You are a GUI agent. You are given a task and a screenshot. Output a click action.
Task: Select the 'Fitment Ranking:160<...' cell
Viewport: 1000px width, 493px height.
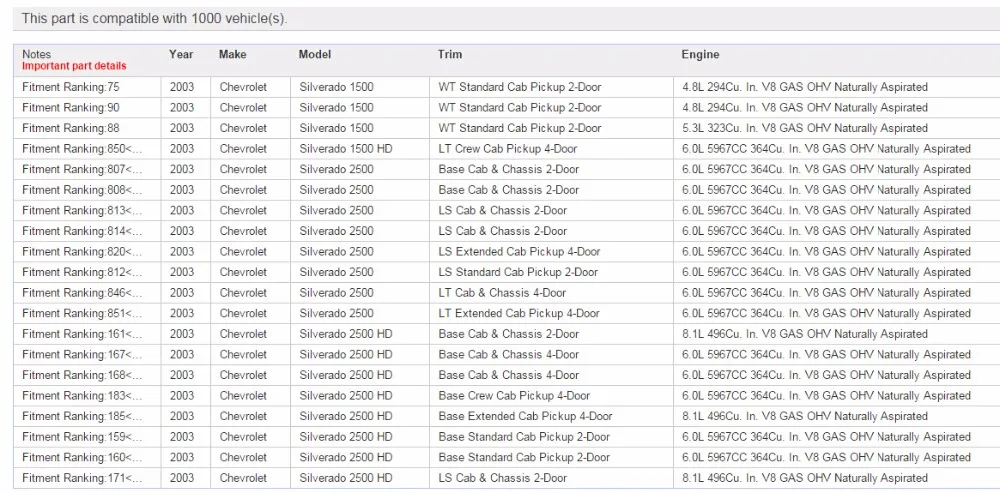click(87, 457)
